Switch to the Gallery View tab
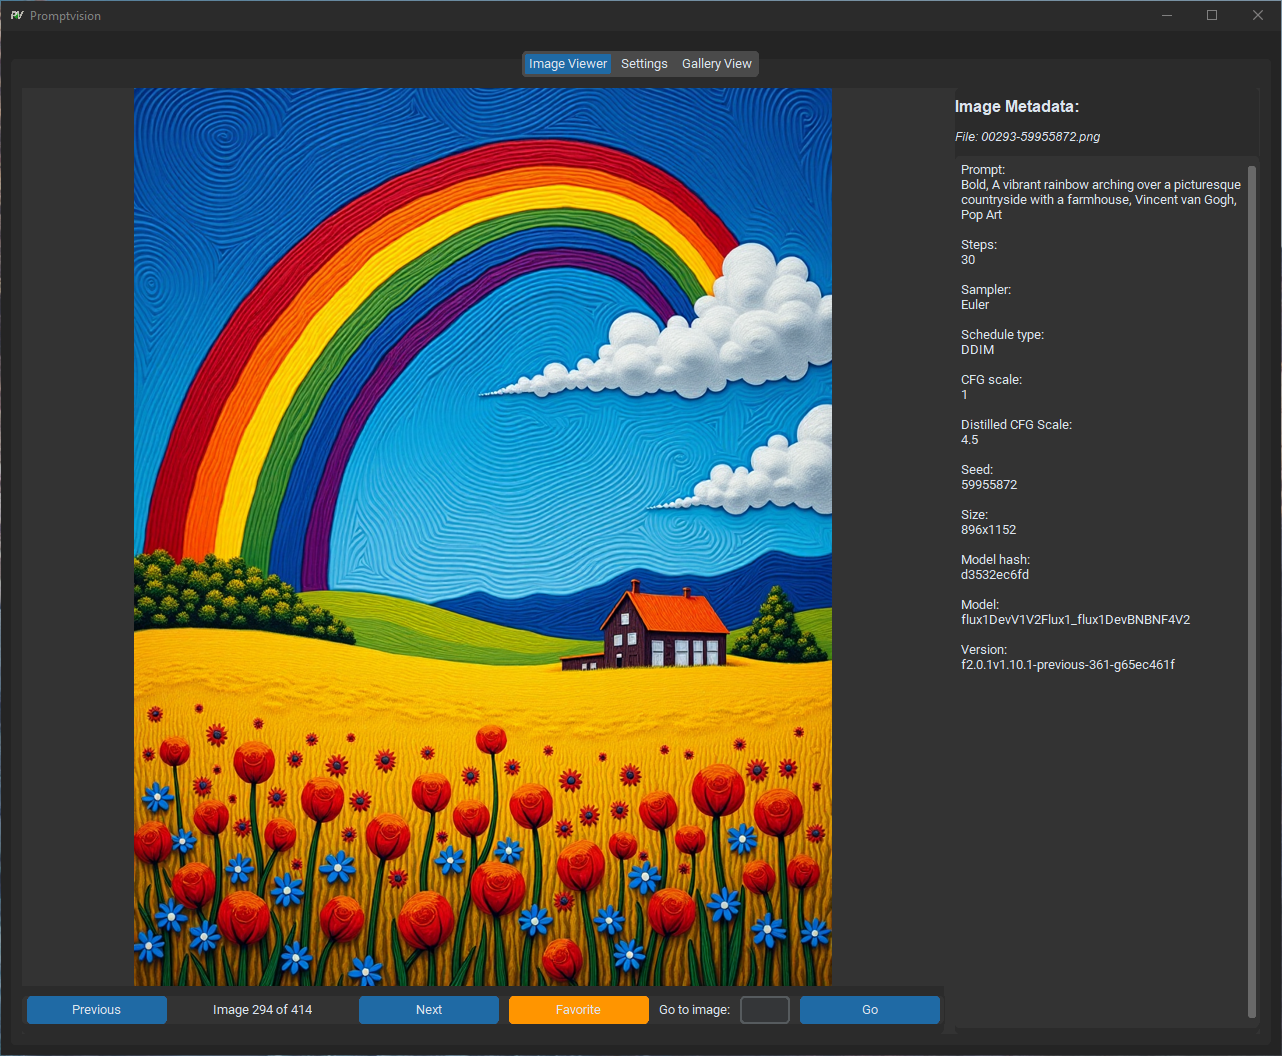The width and height of the screenshot is (1282, 1056). (716, 64)
